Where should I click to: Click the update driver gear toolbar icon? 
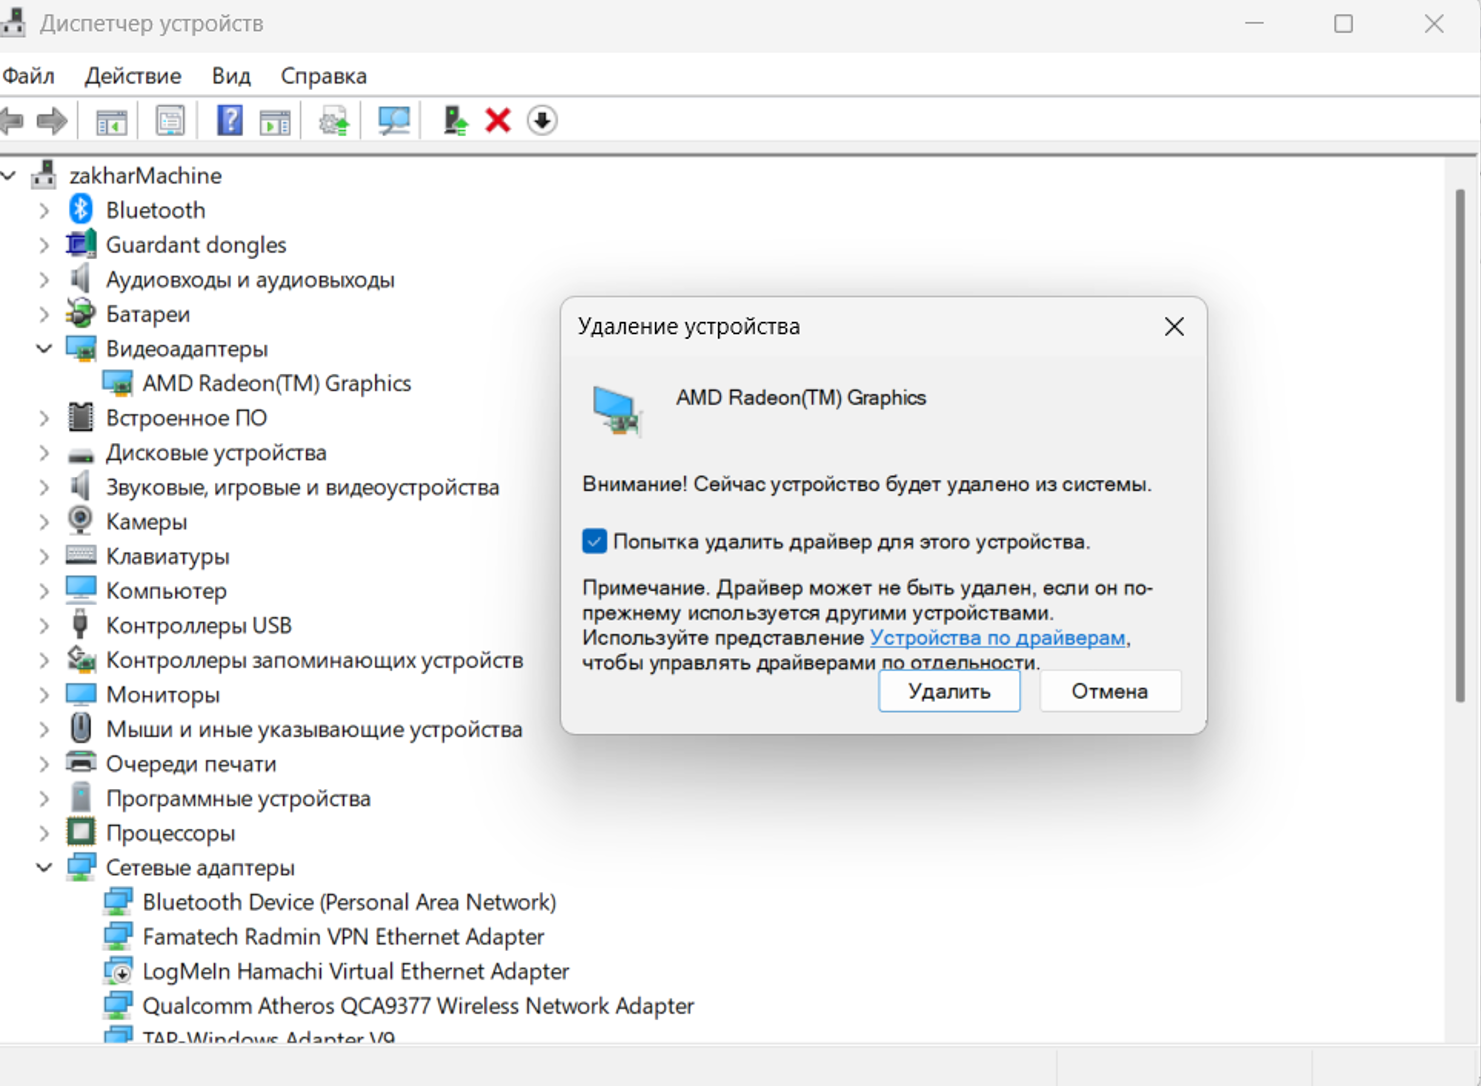click(334, 121)
